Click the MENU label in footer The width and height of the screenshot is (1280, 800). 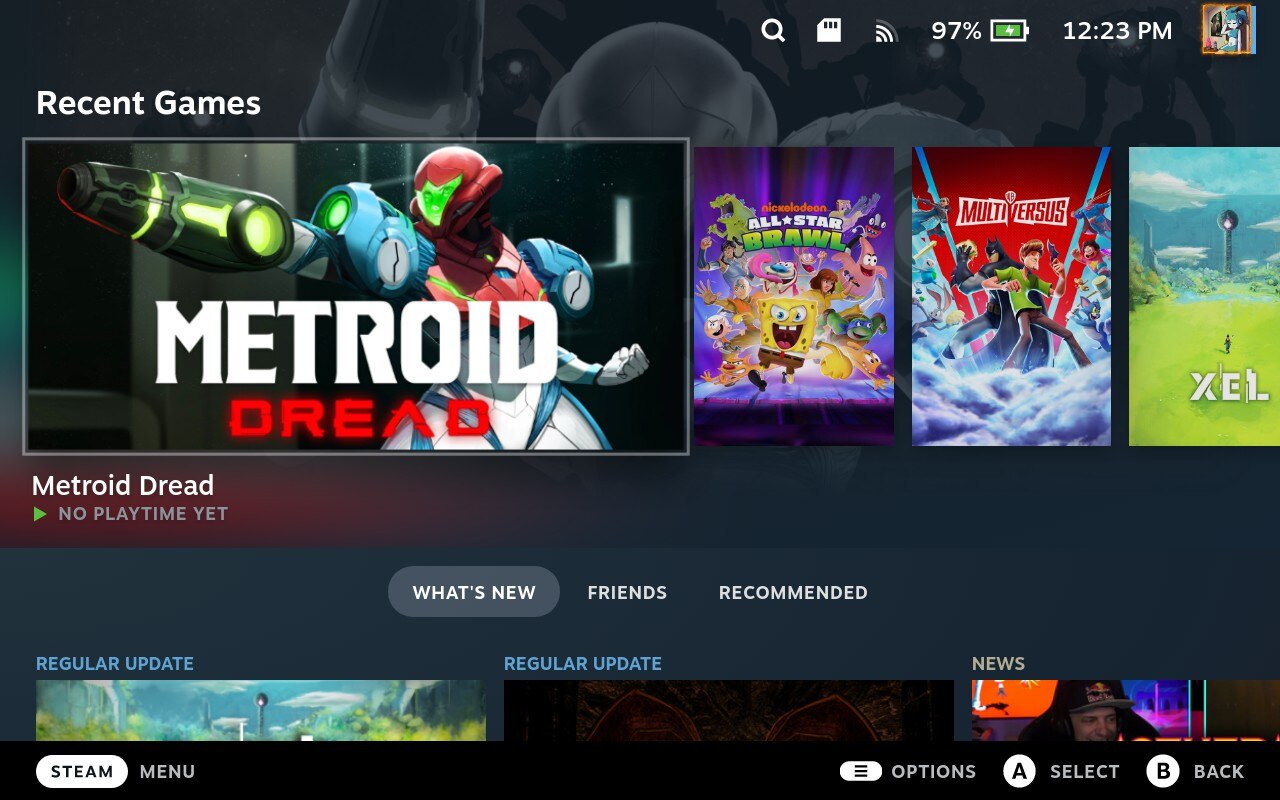[x=167, y=772]
